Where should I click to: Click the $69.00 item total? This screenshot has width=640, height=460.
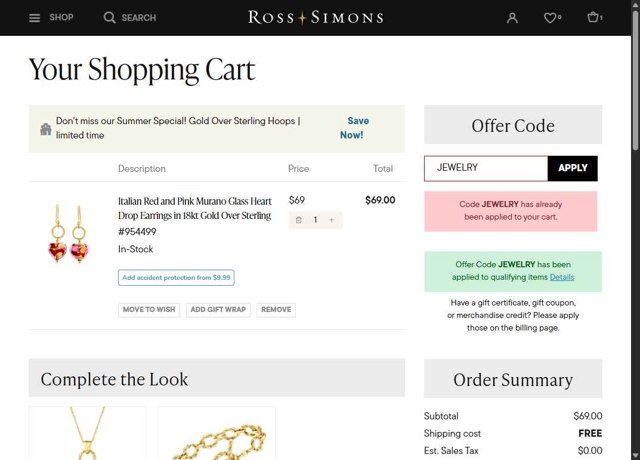(x=380, y=200)
